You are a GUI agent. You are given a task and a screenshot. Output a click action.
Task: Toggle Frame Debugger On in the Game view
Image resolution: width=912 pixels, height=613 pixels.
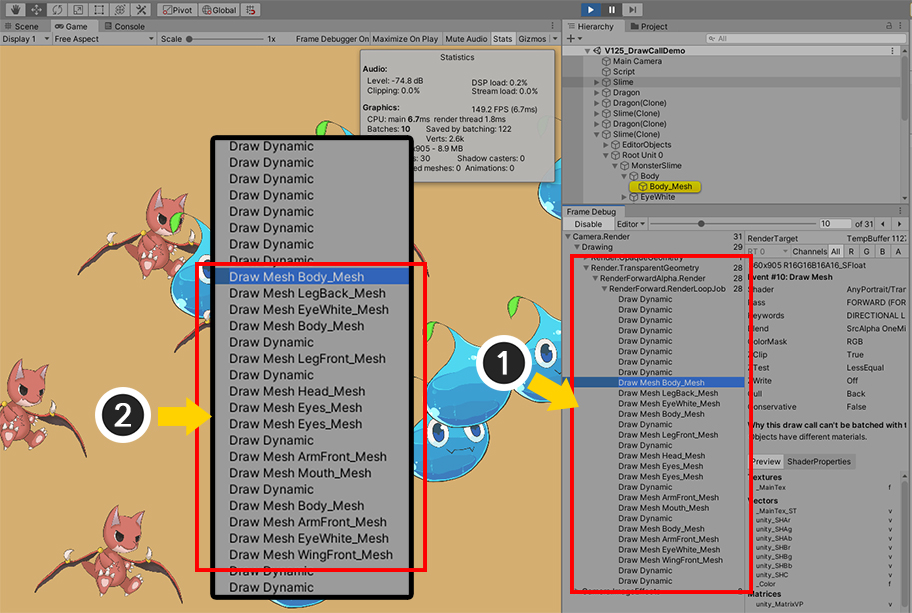pos(332,39)
